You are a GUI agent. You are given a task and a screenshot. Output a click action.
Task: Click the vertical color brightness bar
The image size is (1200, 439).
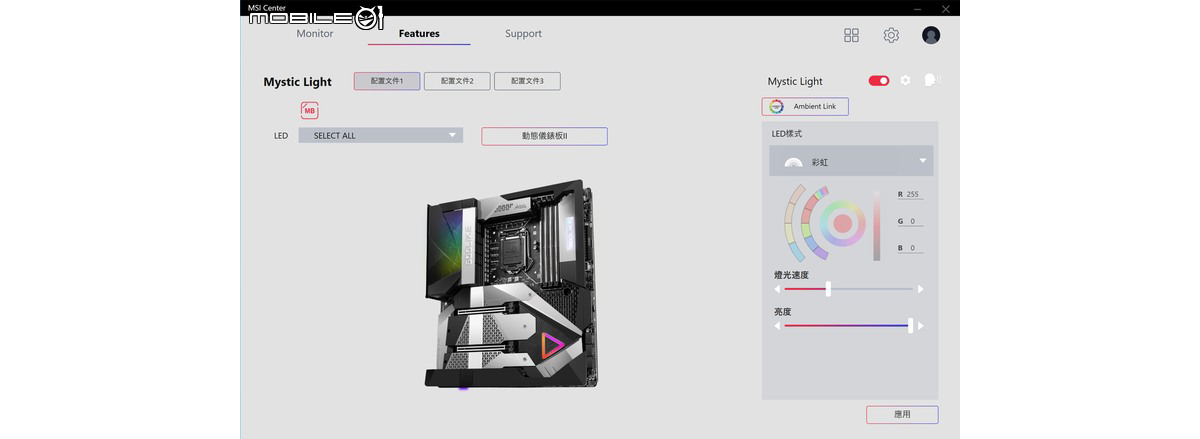click(x=877, y=225)
